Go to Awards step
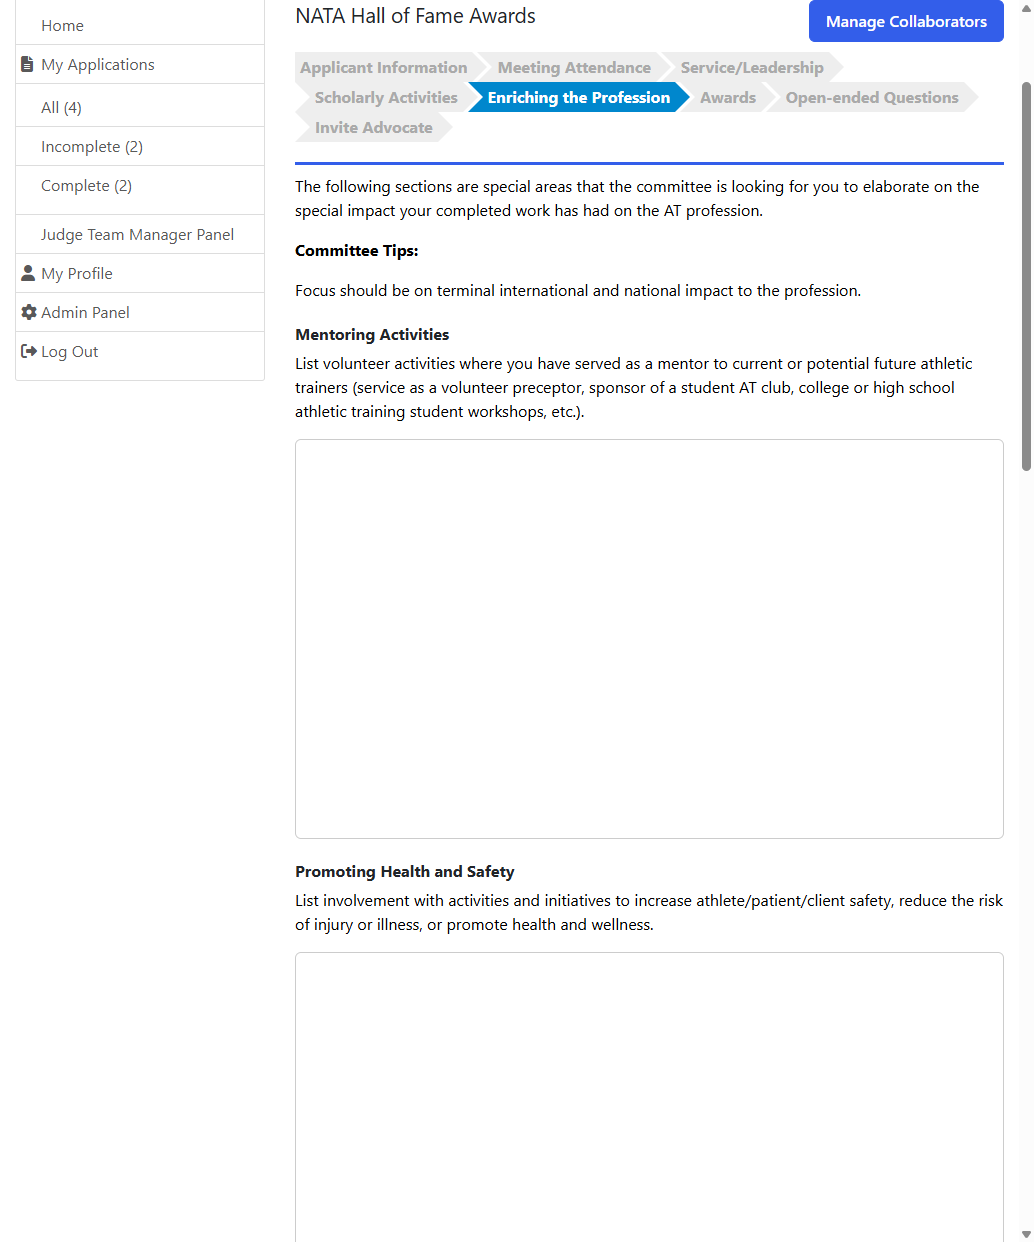Viewport: 1034px width, 1242px height. (728, 97)
